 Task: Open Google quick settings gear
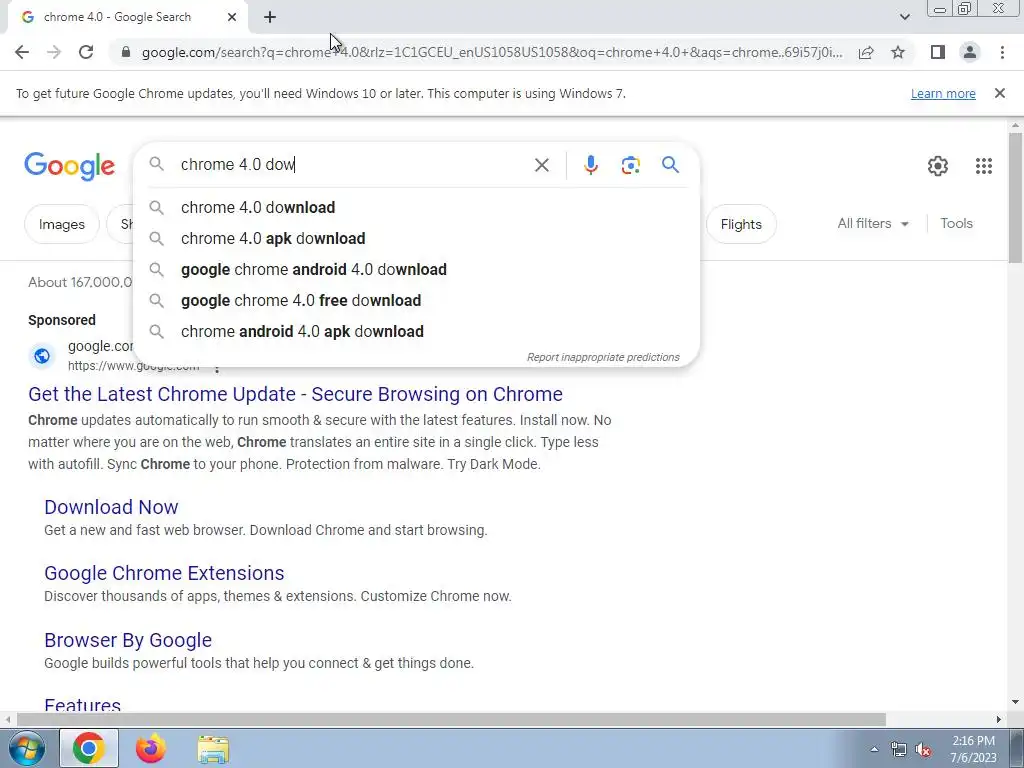coord(938,166)
